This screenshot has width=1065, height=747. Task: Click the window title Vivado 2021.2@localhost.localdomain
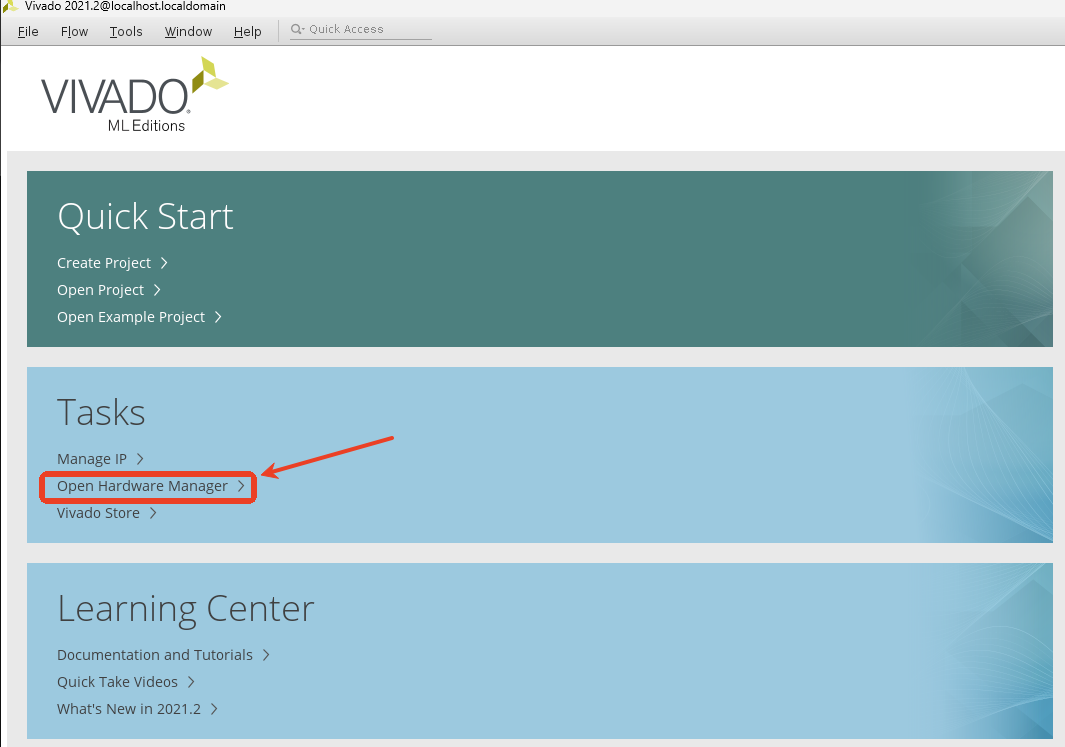coord(125,6)
